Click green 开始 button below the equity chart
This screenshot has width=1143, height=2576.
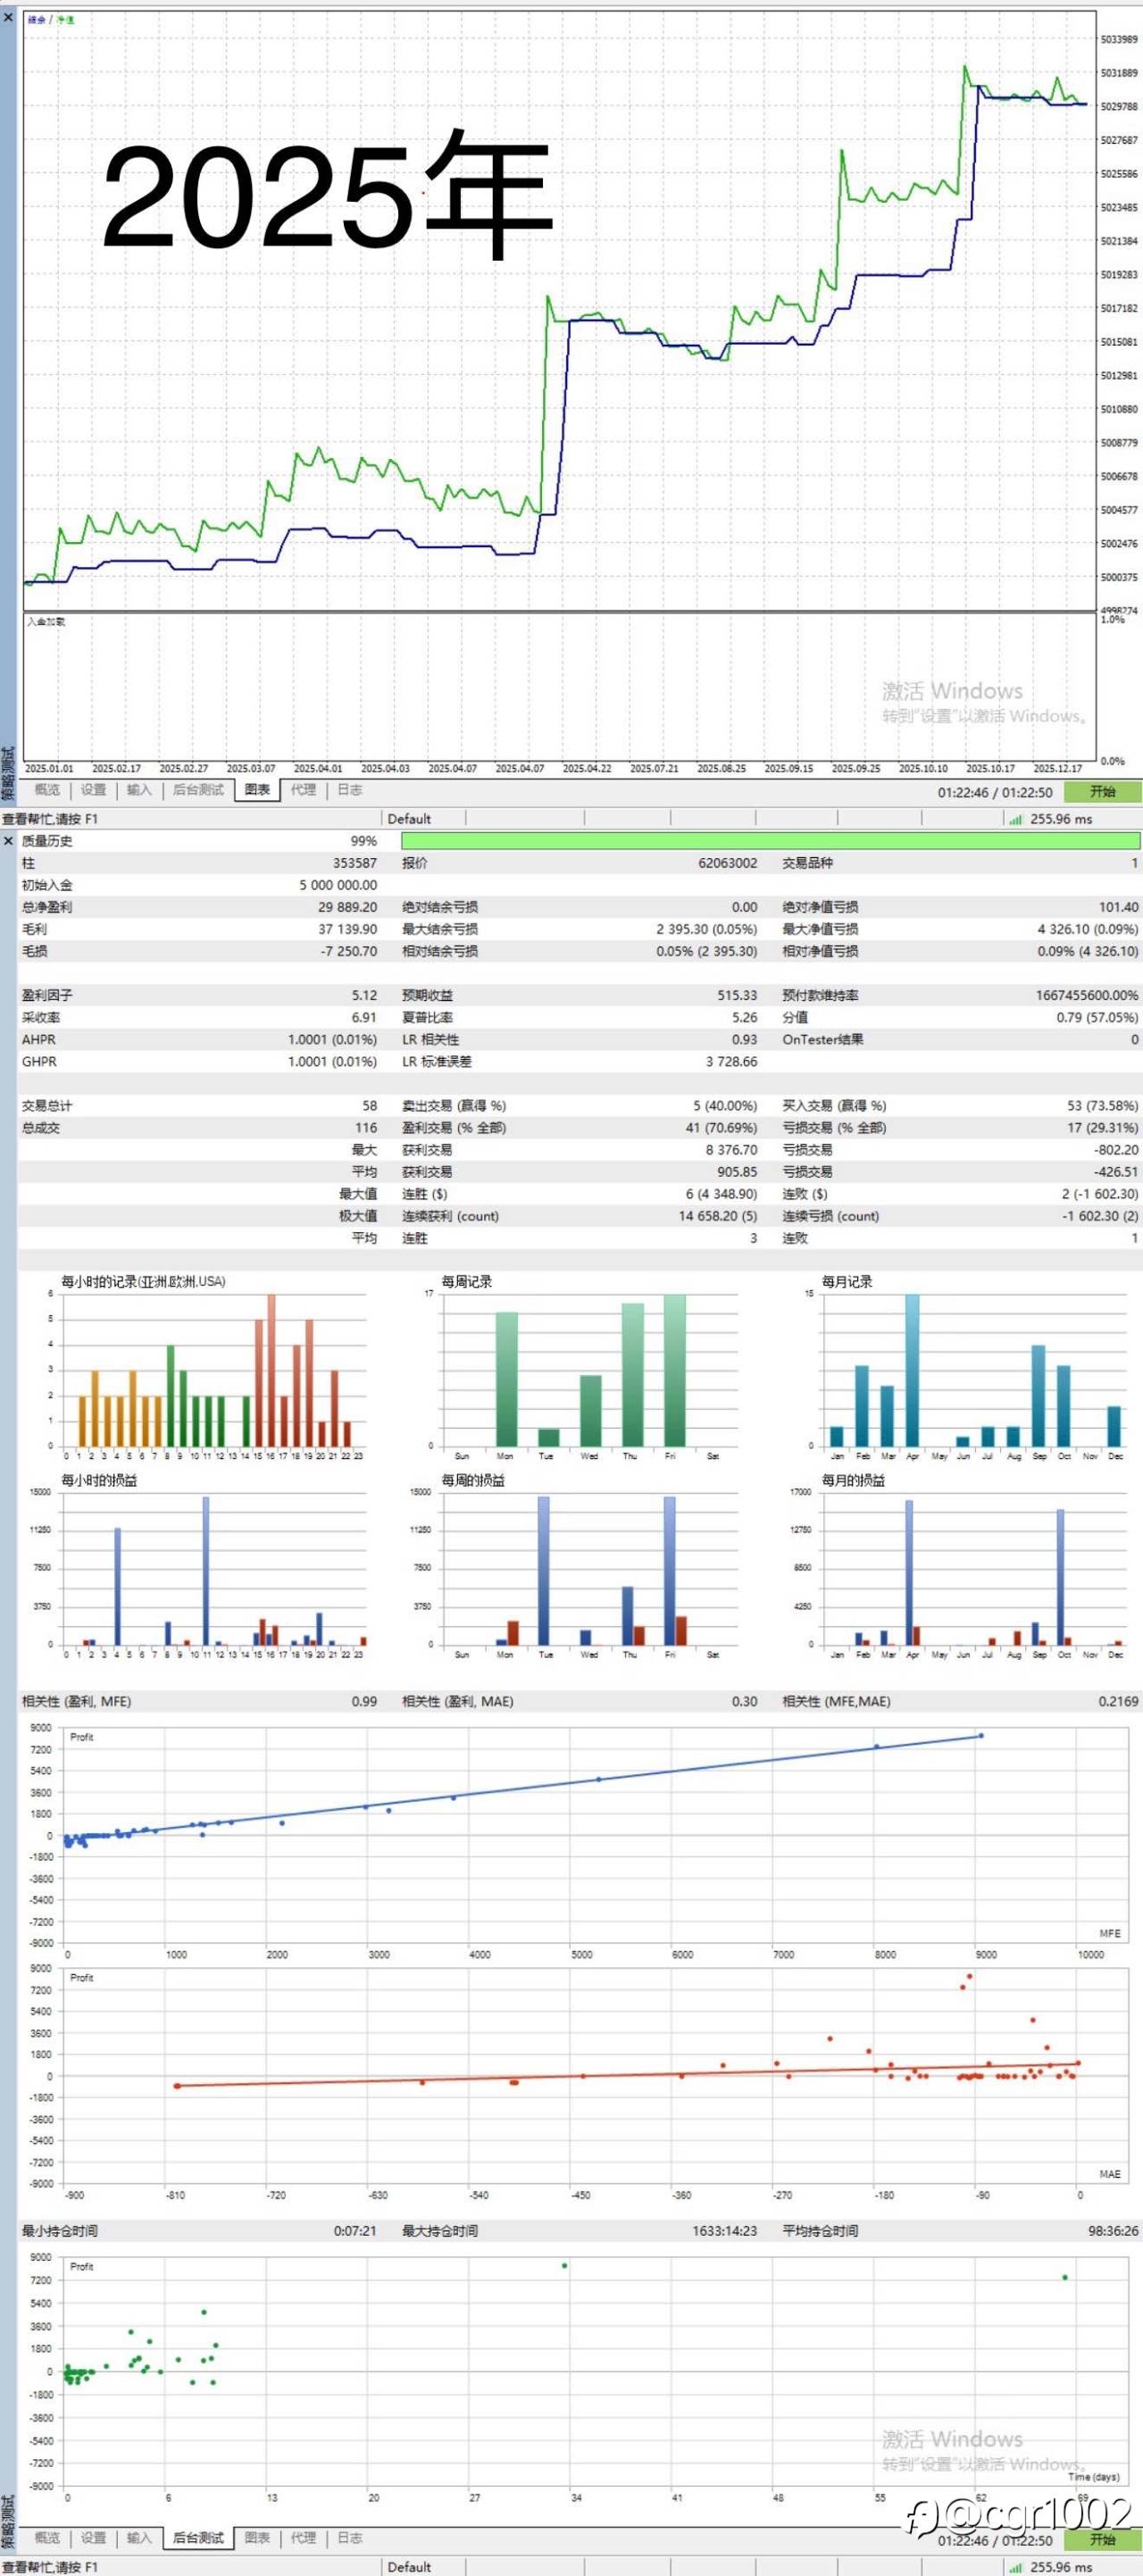point(1102,791)
